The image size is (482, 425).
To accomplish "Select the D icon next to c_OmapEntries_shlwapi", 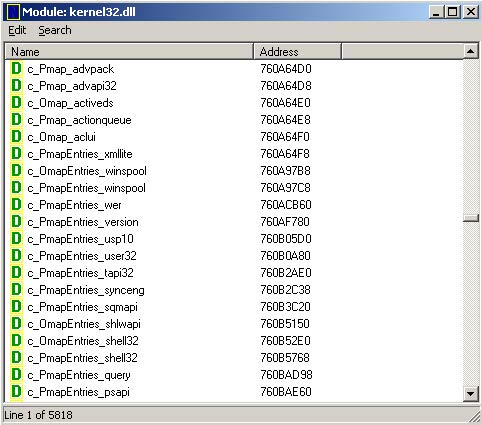I will 16,324.
